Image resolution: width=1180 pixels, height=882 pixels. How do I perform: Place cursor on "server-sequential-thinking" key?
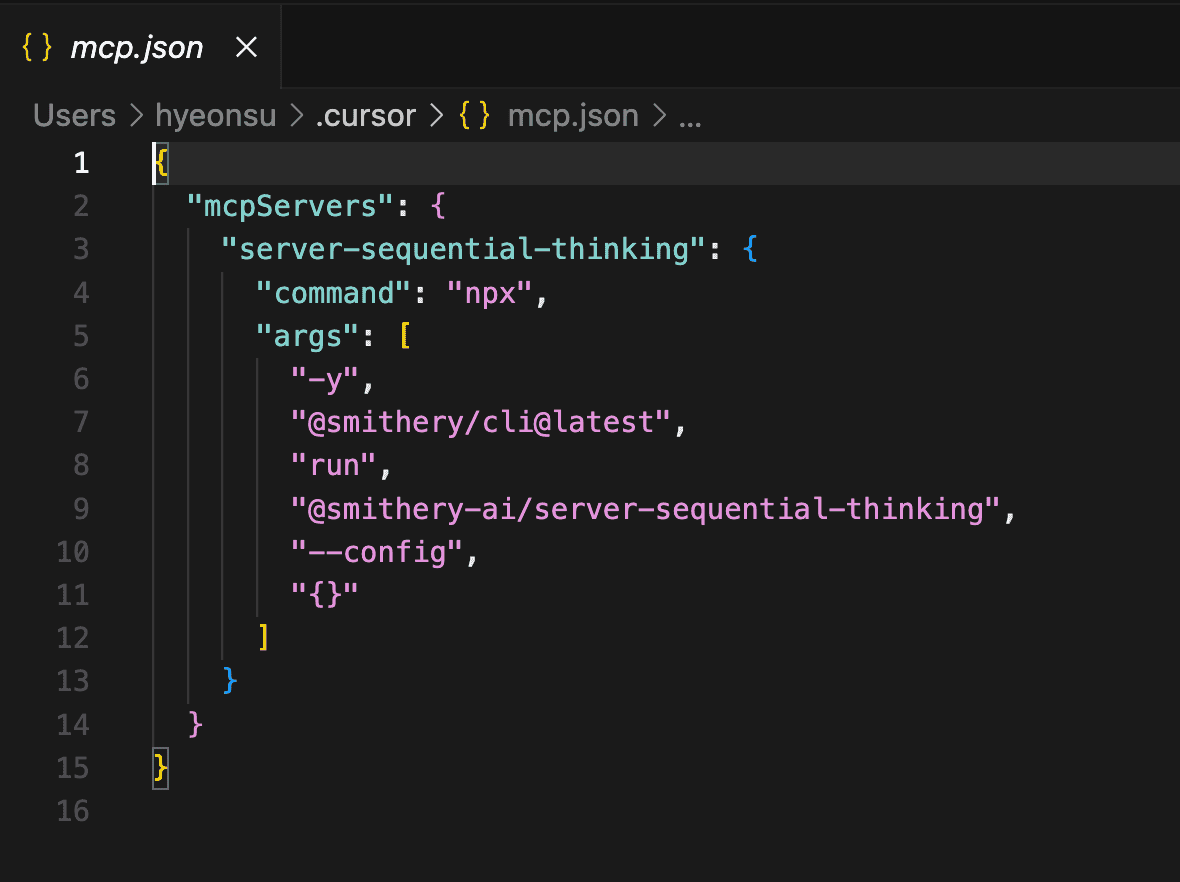(464, 249)
